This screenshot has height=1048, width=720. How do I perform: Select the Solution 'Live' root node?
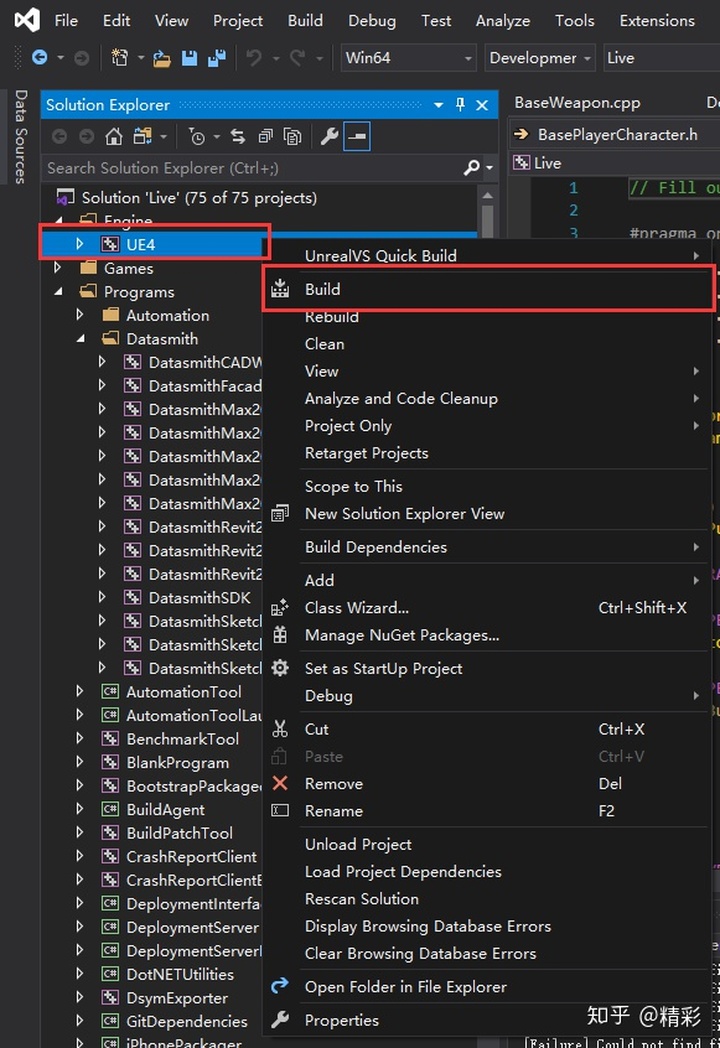(x=199, y=198)
